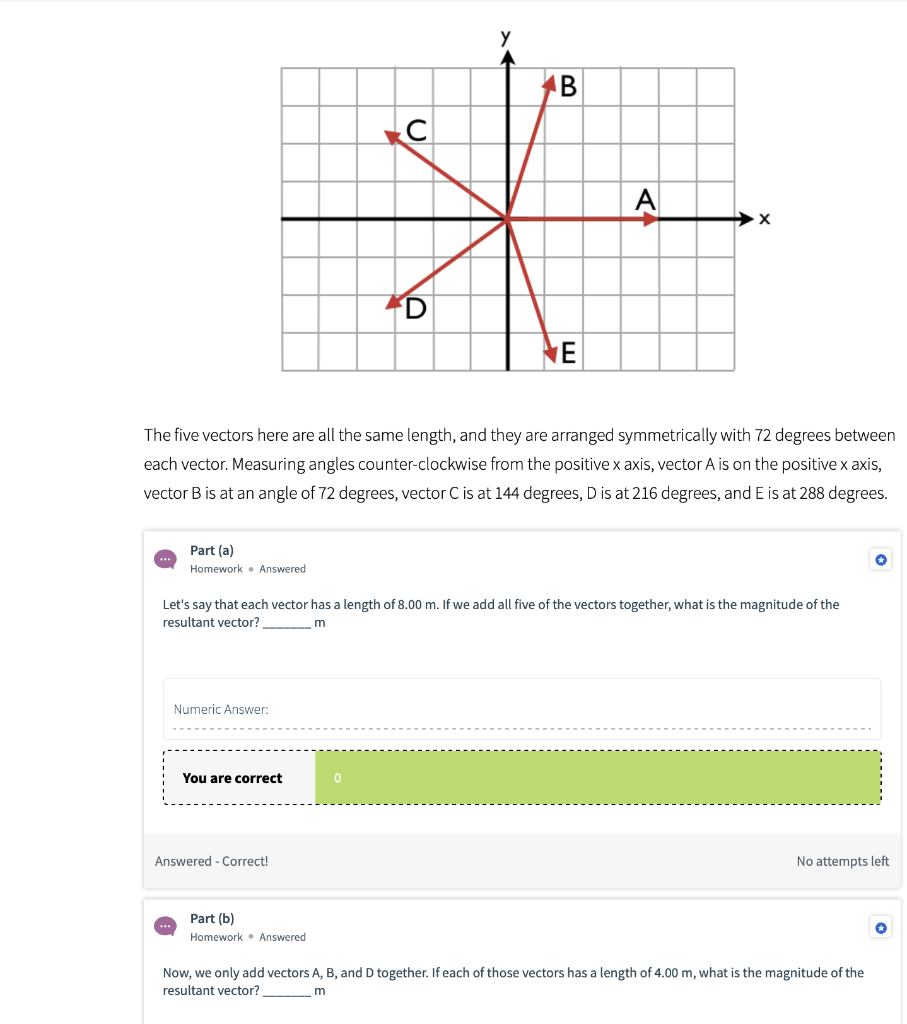Image resolution: width=907 pixels, height=1024 pixels.
Task: Select vector label B on the diagram
Action: click(568, 87)
